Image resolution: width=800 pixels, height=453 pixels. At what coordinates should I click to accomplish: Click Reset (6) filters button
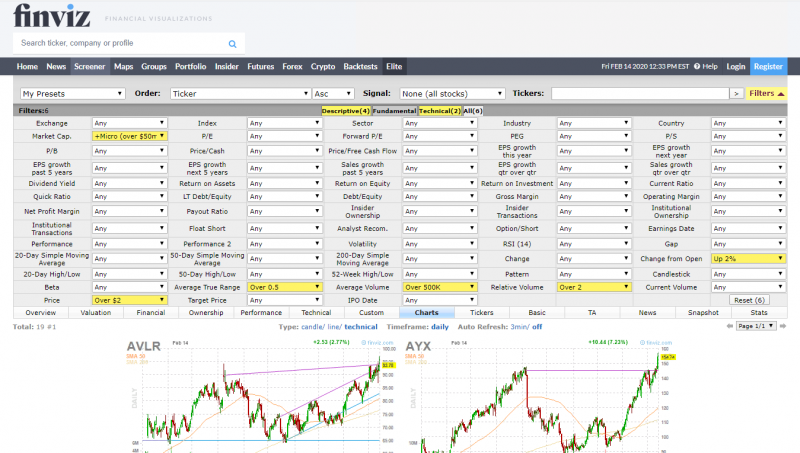tap(749, 300)
